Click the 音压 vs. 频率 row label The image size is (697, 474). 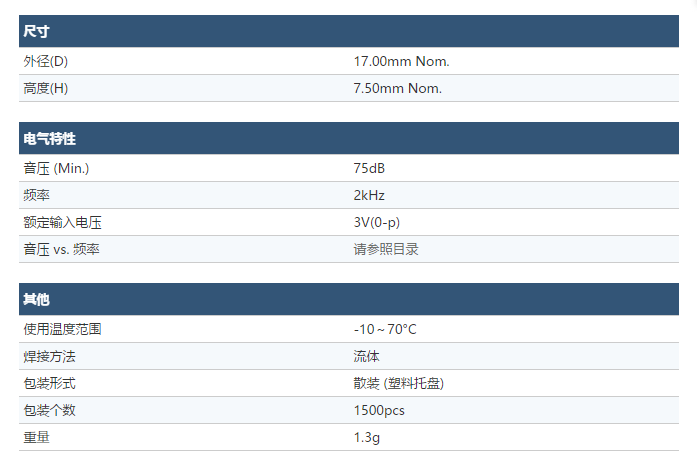pos(61,249)
